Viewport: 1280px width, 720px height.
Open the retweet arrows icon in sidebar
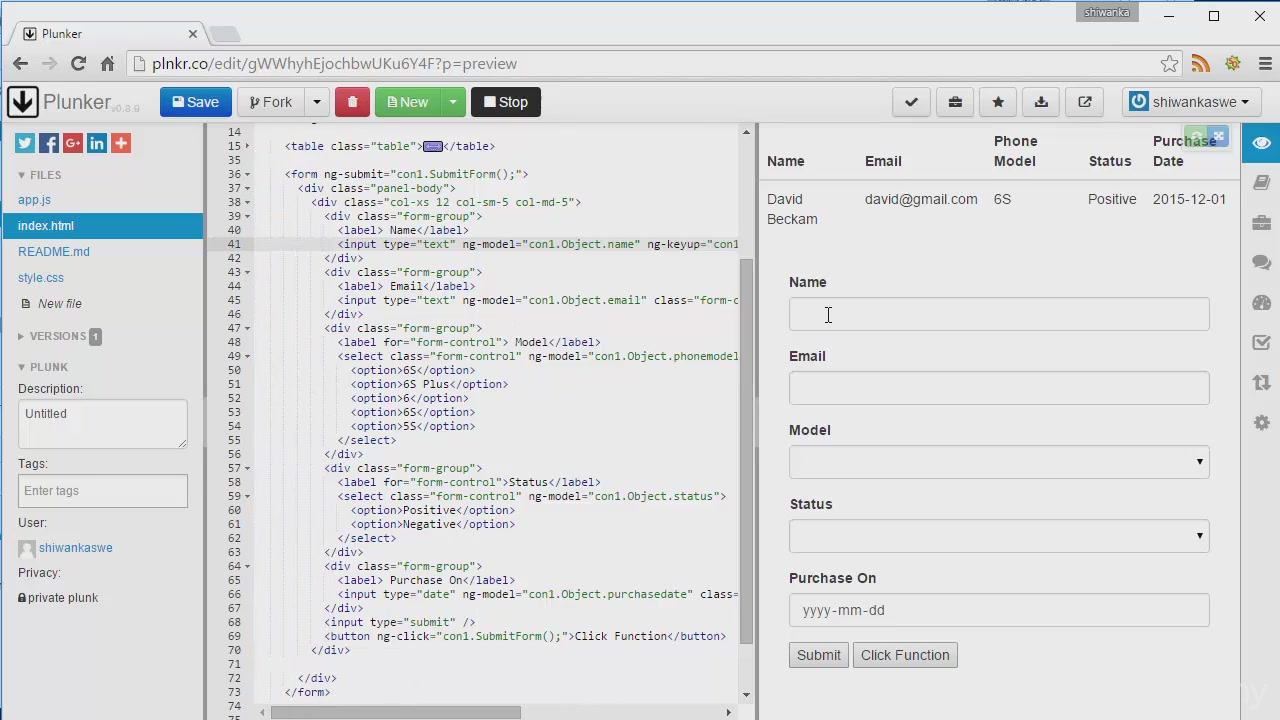pyautogui.click(x=1261, y=383)
